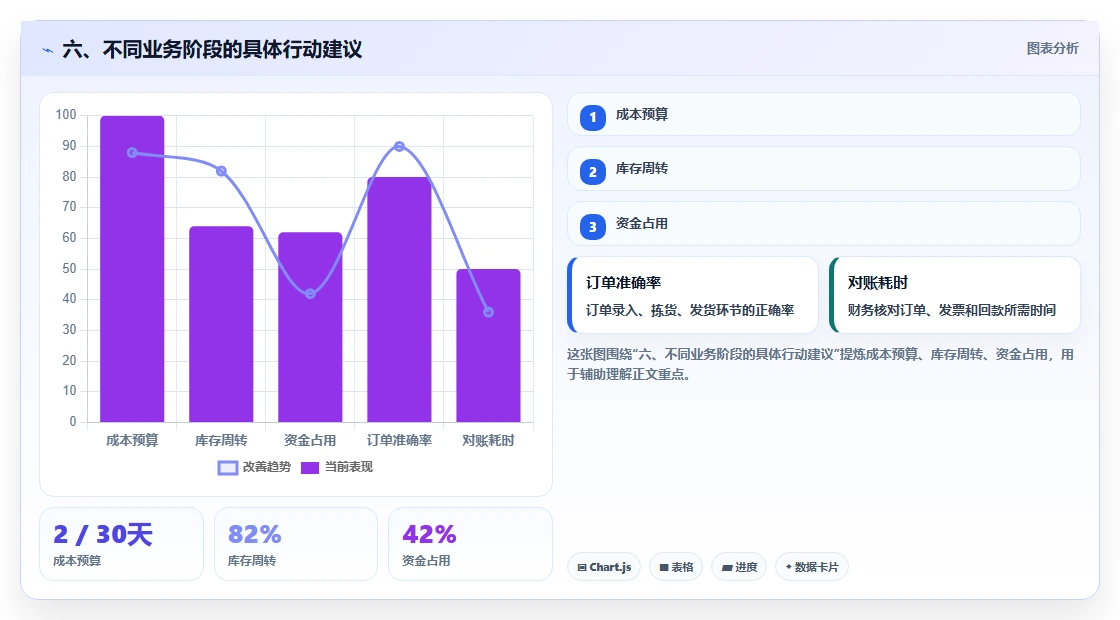Viewport: 1120px width, 620px height.
Task: Click the x-axis label 资金占用
Action: (x=310, y=441)
